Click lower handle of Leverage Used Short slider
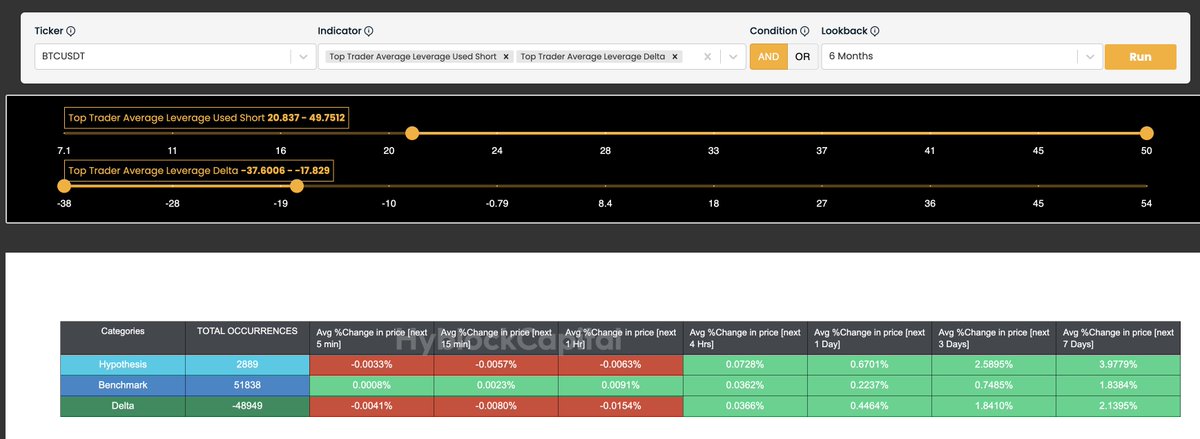Viewport: 1200px width, 439px height. click(411, 133)
